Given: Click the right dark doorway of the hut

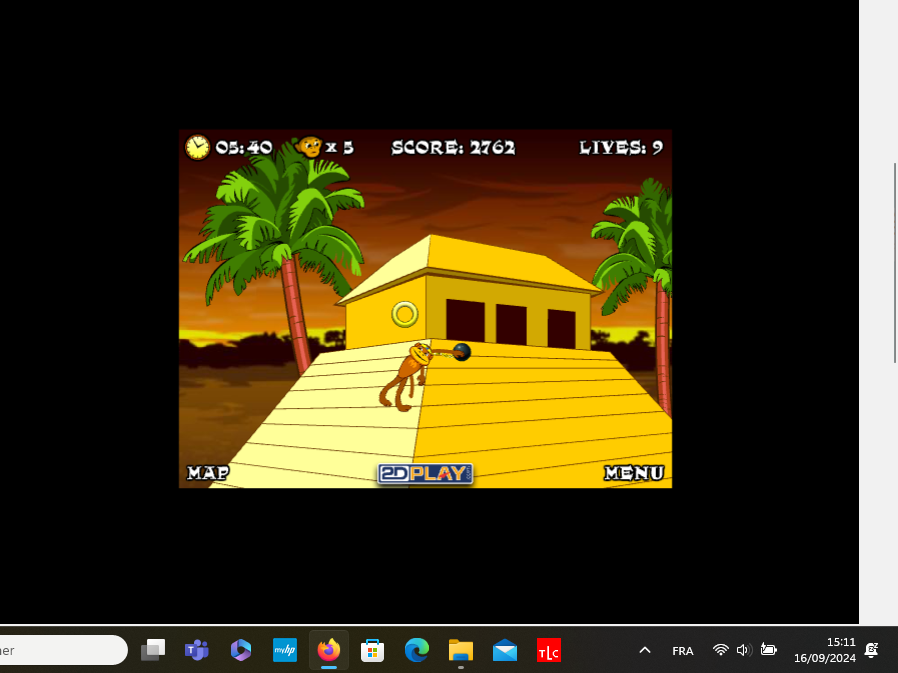Looking at the screenshot, I should (x=561, y=329).
